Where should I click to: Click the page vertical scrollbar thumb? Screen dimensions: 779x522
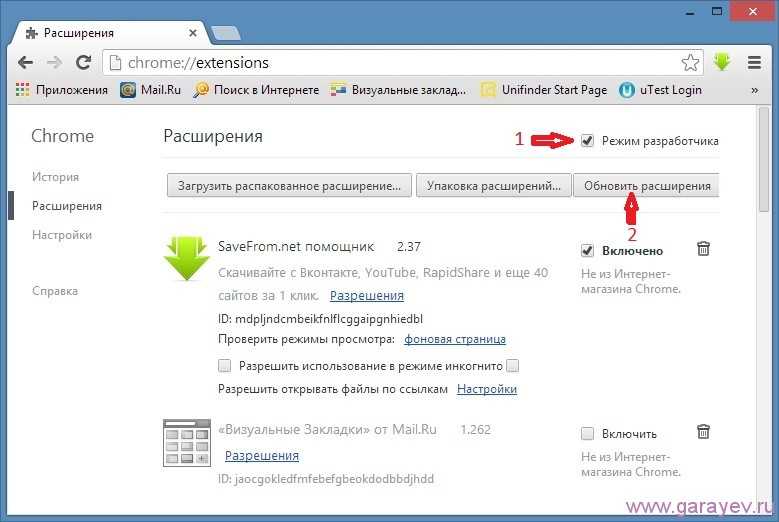[764, 160]
